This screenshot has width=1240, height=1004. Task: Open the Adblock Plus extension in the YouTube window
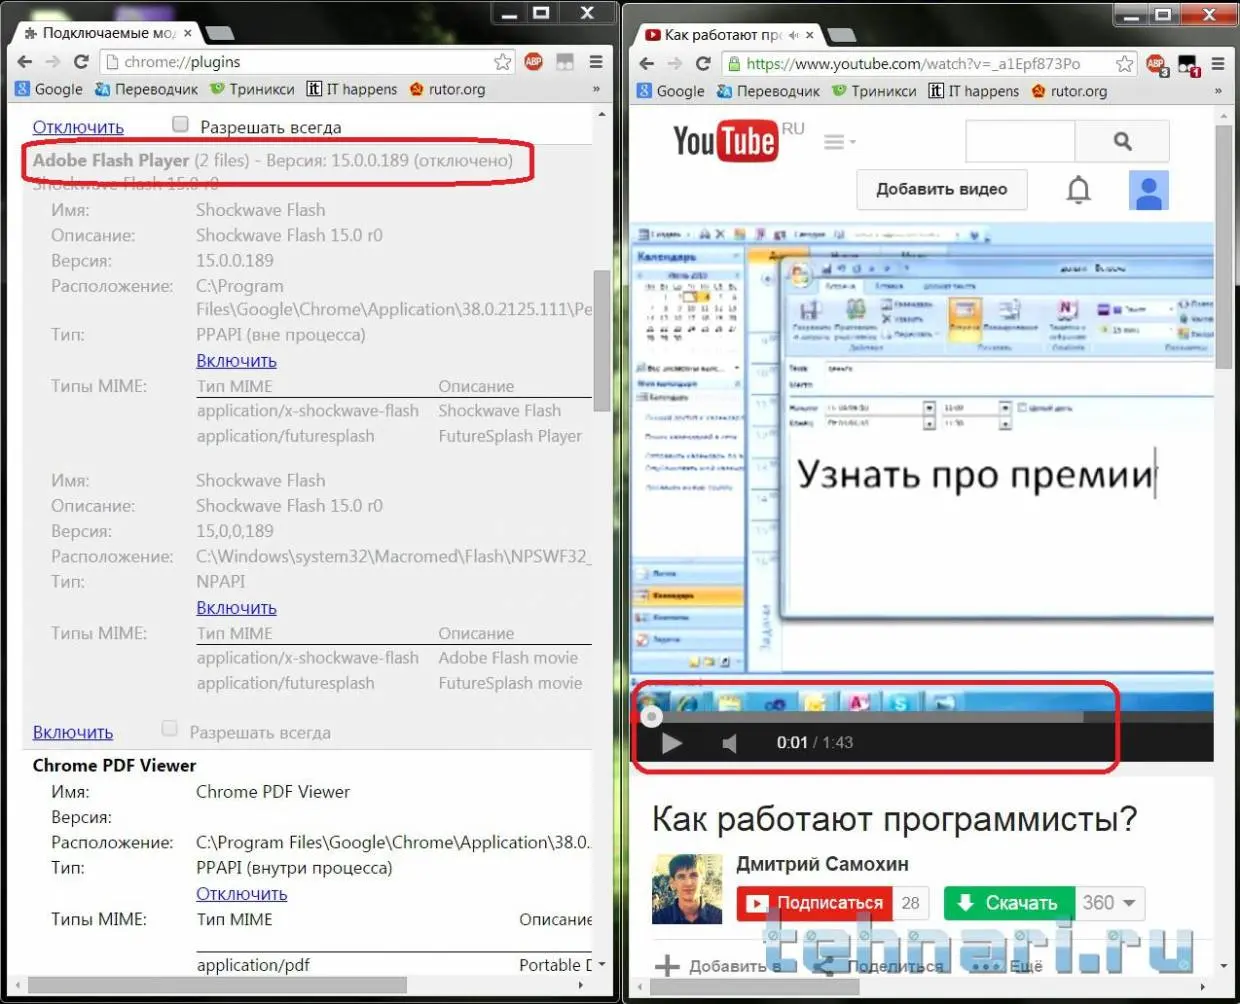1156,66
